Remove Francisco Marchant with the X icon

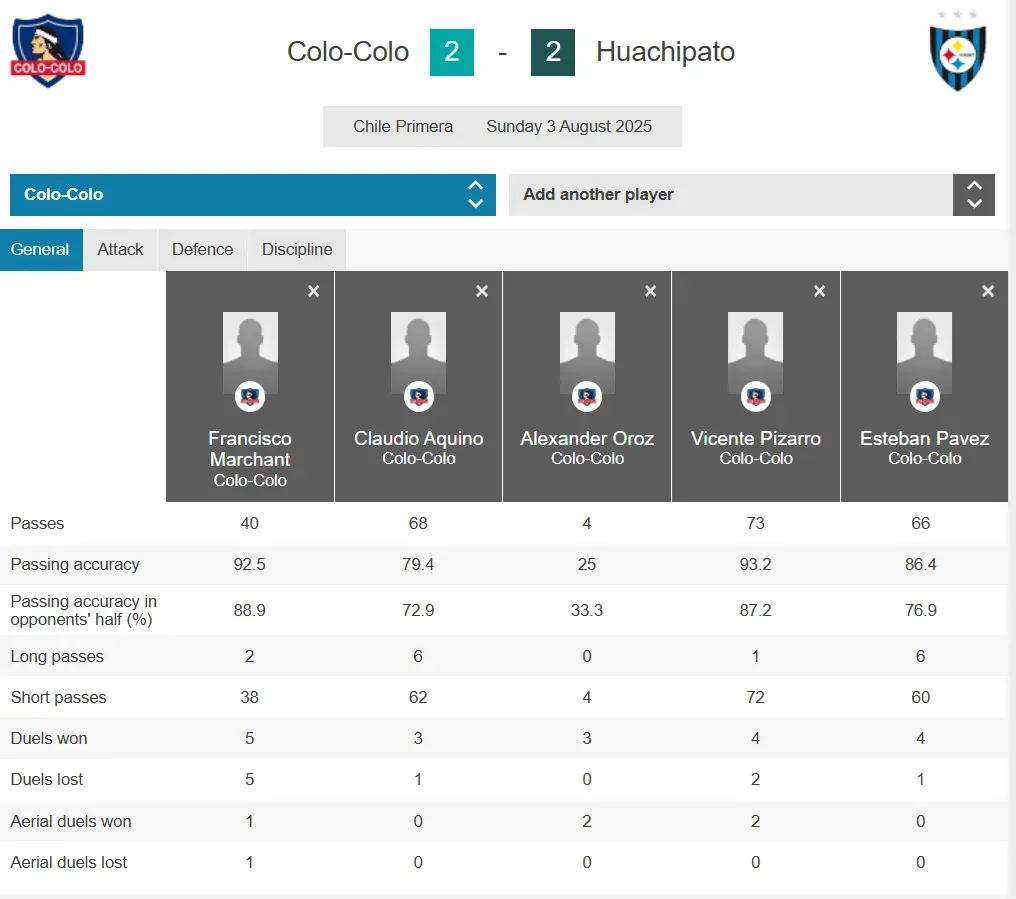pyautogui.click(x=313, y=291)
